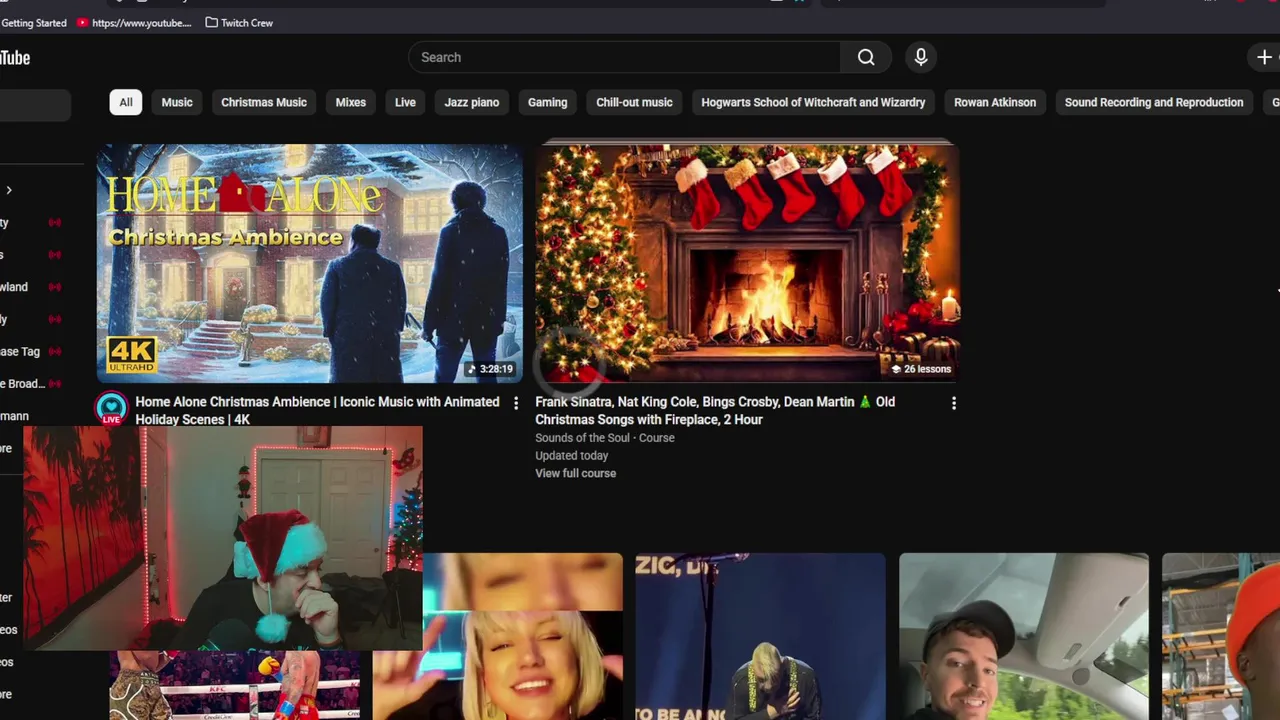1280x720 pixels.
Task: Filter by Rowan Atkinson chip
Action: 995,102
